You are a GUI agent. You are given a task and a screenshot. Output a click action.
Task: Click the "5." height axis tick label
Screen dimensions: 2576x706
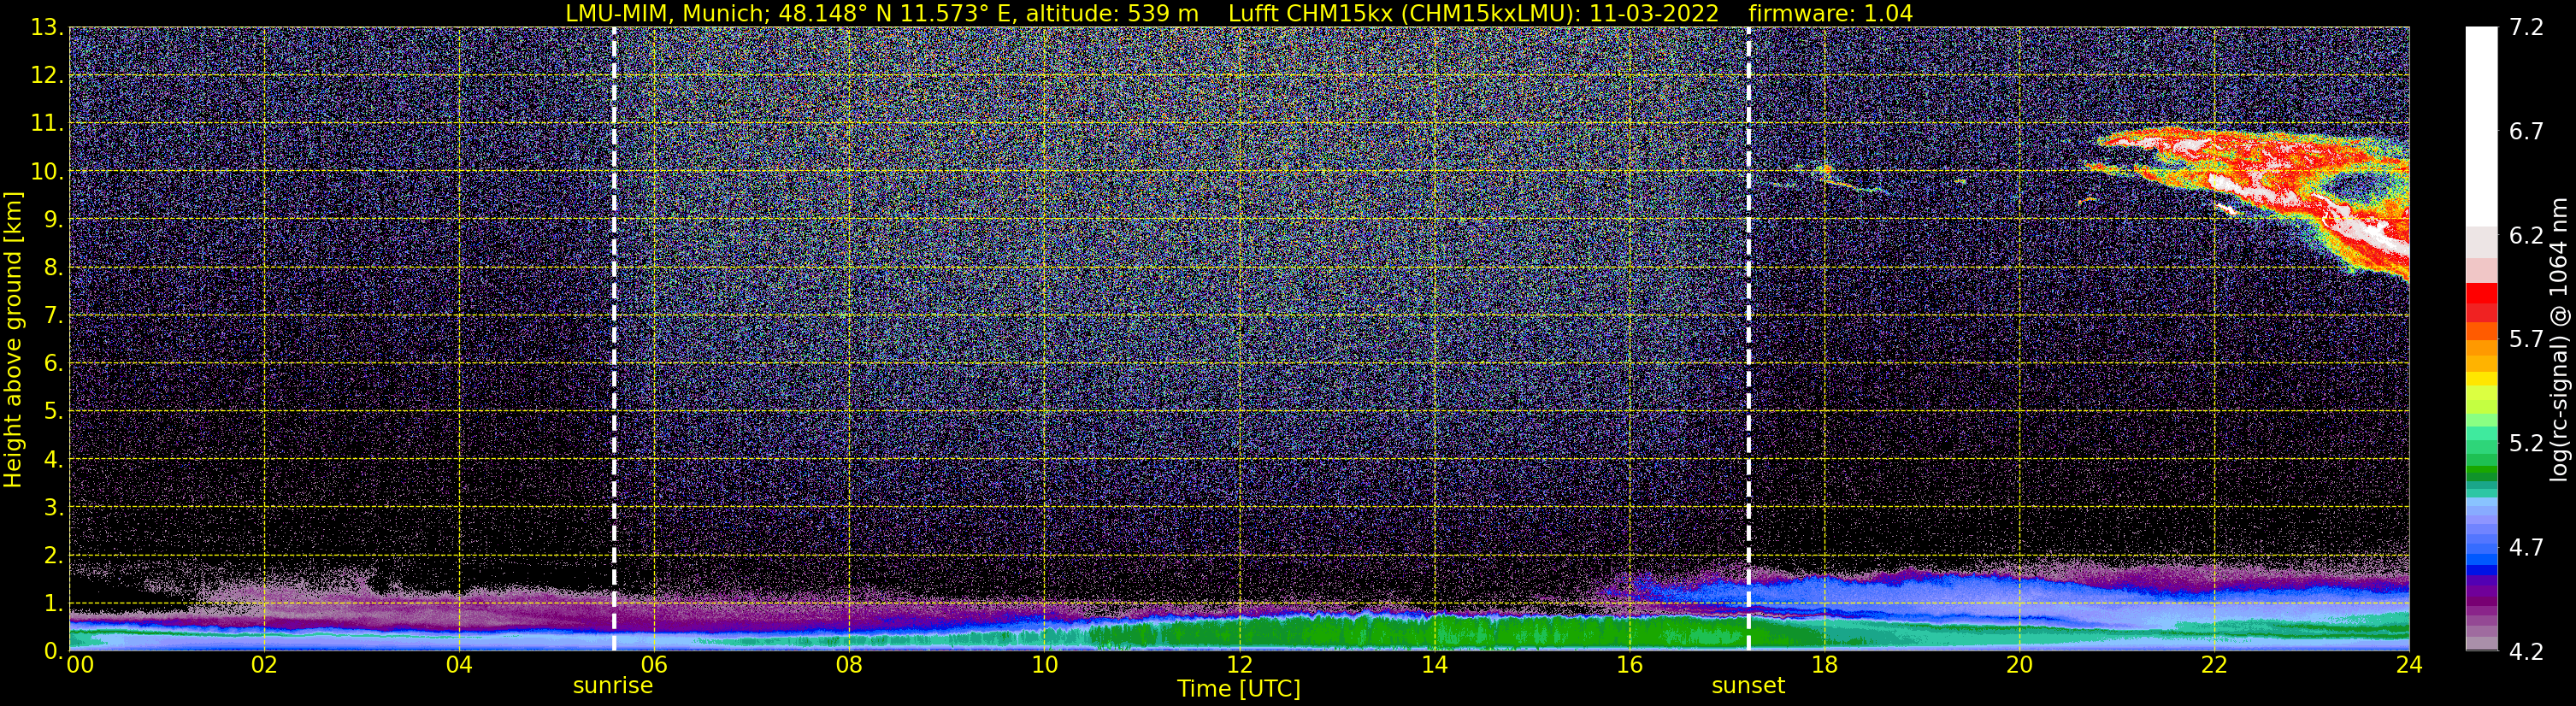[53, 411]
